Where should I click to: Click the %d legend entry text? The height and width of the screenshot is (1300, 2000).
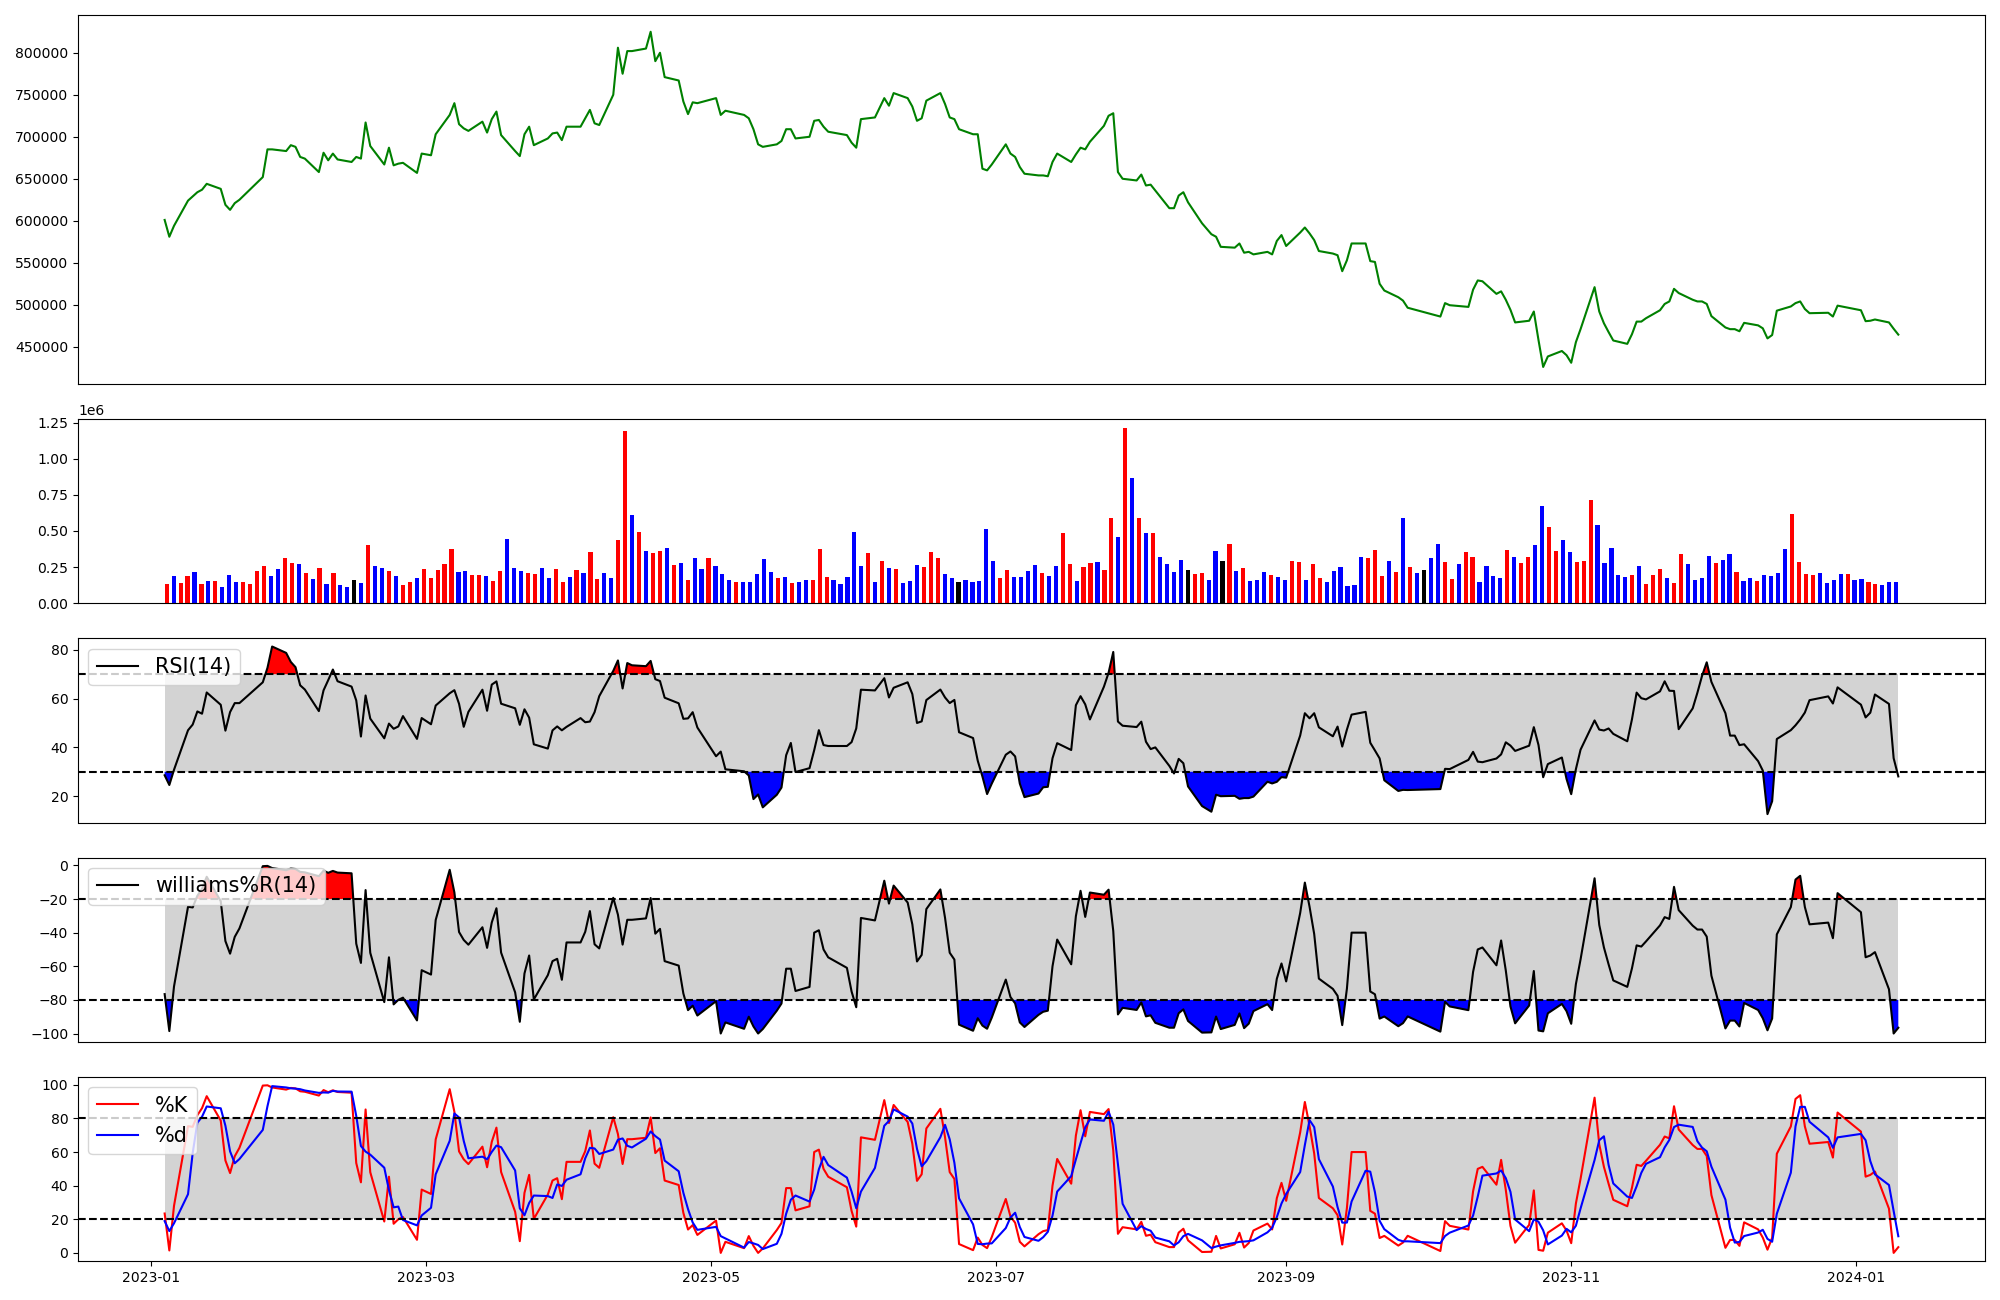pyautogui.click(x=171, y=1135)
